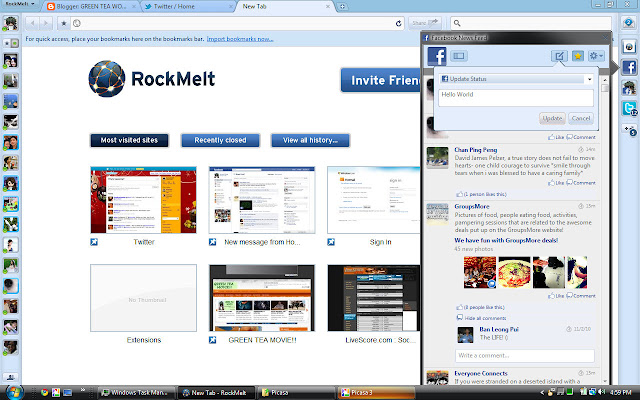This screenshot has height=400, width=640.
Task: Click the Invite Friends button
Action: [381, 80]
